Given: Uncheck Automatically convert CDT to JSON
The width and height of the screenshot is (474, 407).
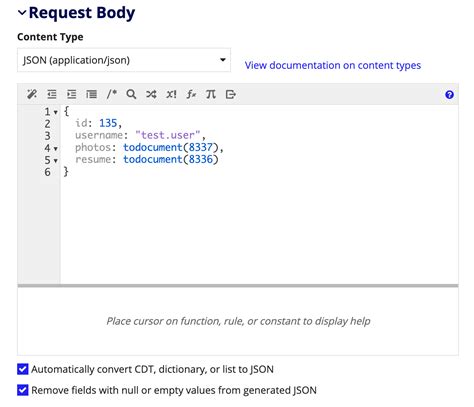Looking at the screenshot, I should (x=23, y=369).
